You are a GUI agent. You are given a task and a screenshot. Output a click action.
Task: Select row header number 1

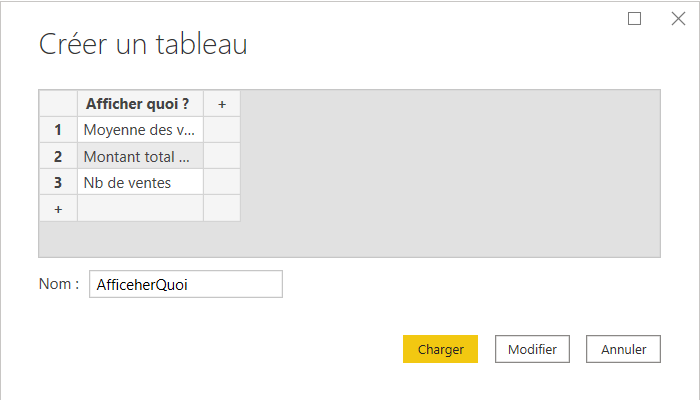coord(58,130)
